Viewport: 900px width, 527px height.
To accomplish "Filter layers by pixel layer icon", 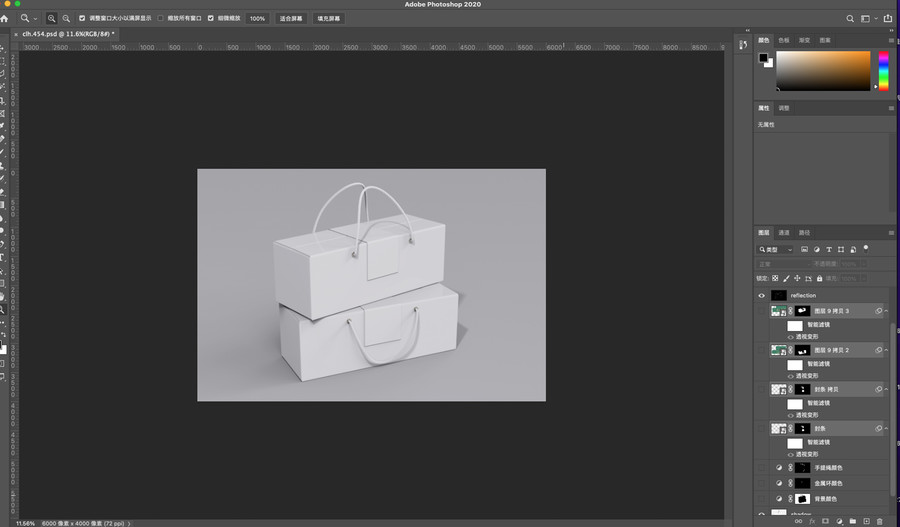I will [804, 249].
